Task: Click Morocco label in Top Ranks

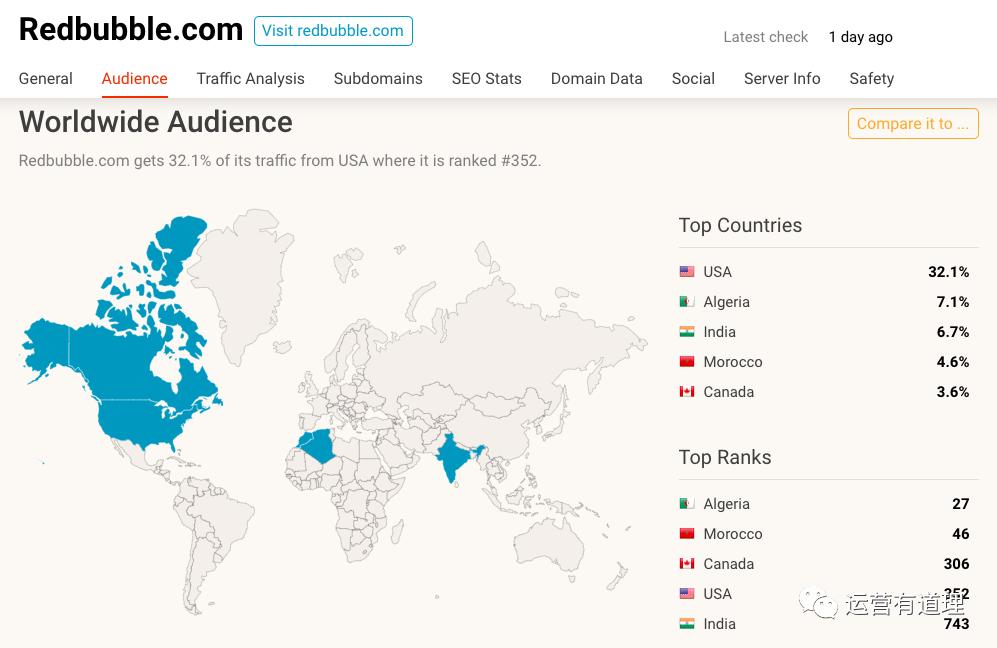Action: point(732,534)
